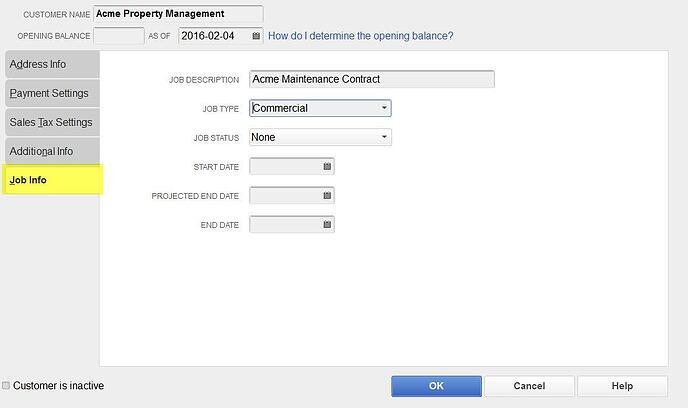688x408 pixels.
Task: Open the Help button
Action: coord(622,386)
